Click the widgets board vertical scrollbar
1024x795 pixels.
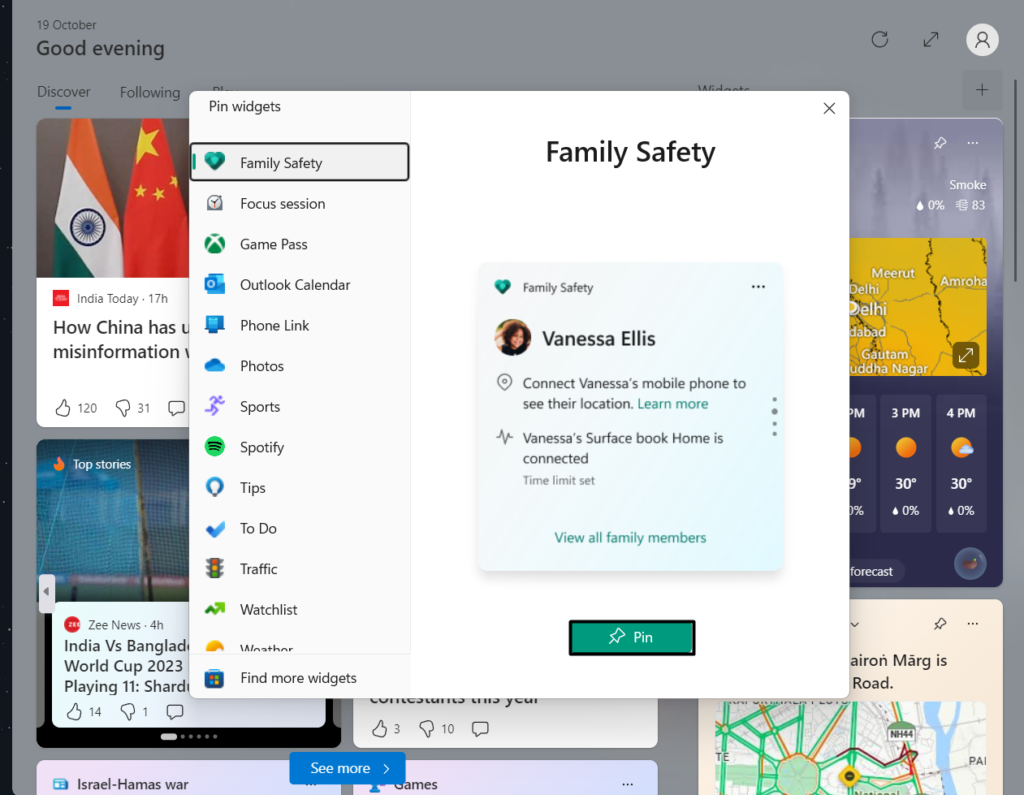[x=1016, y=180]
